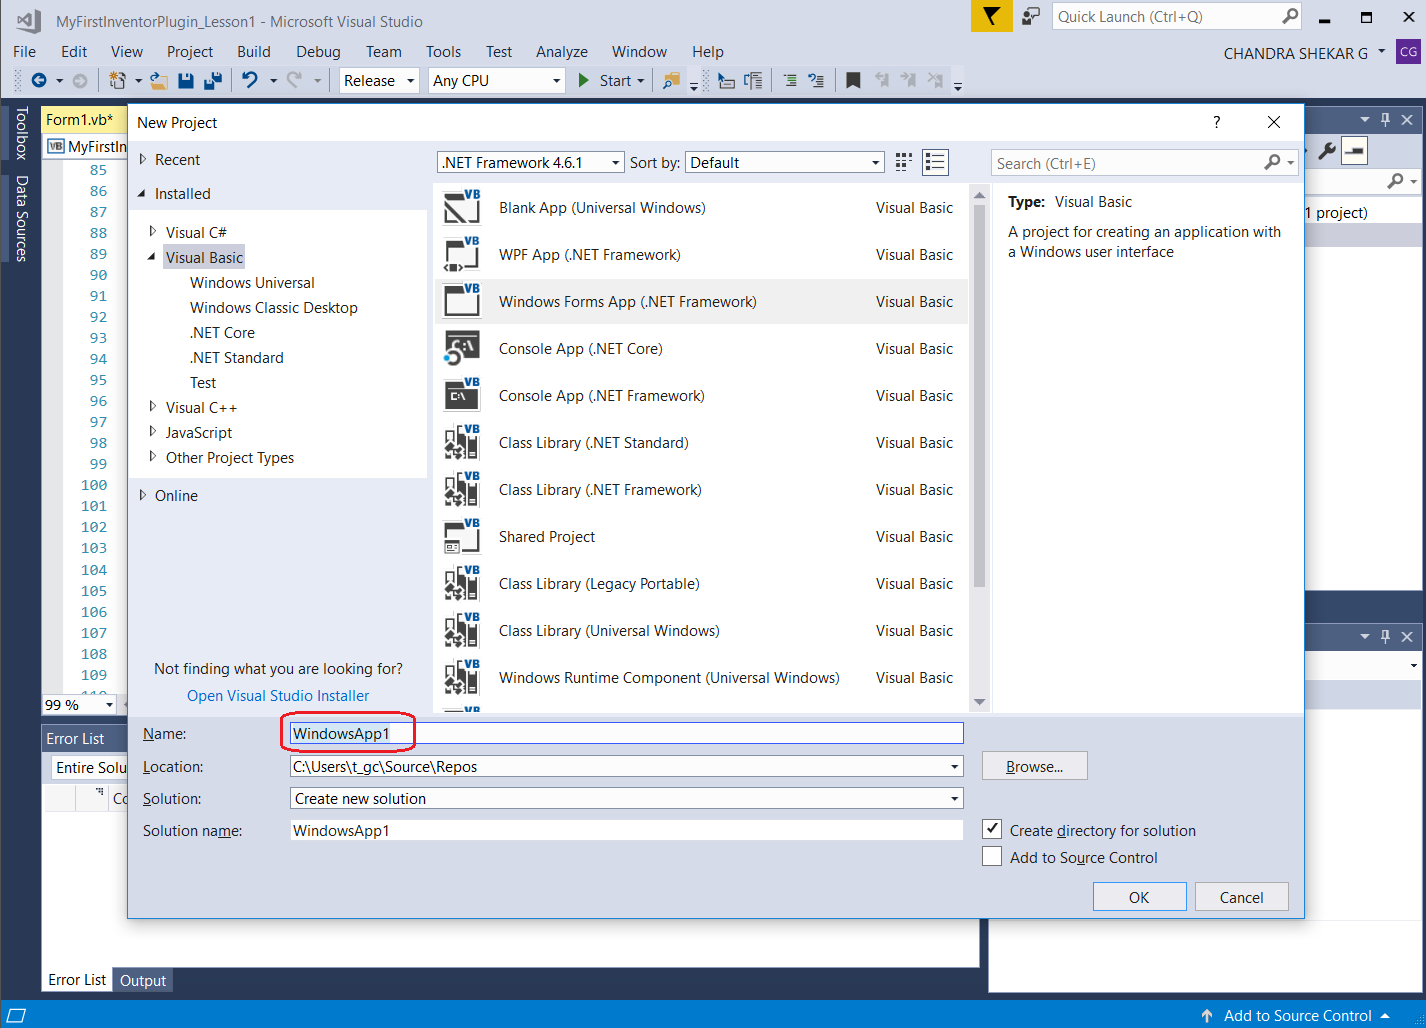Viewport: 1426px width, 1028px height.
Task: Open the Create new solution dropdown
Action: pyautogui.click(x=955, y=798)
